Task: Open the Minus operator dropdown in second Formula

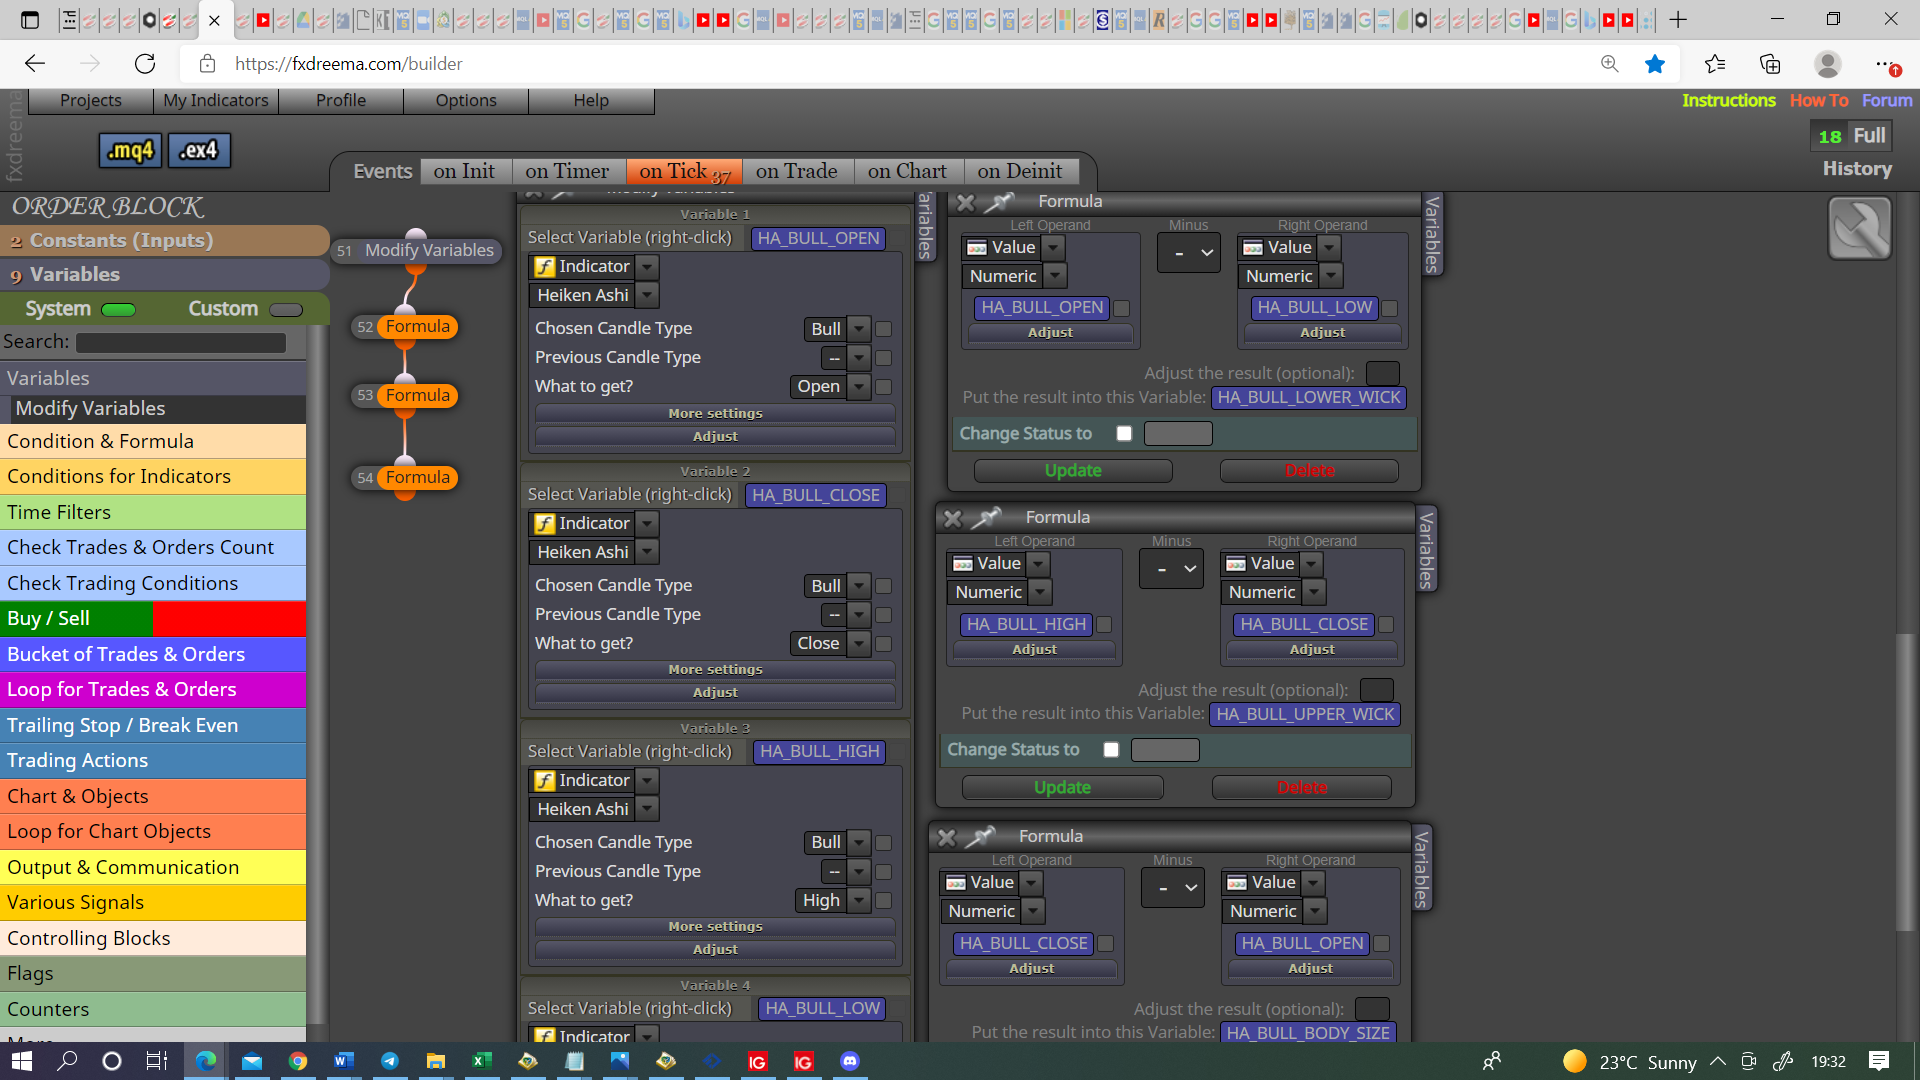Action: 1171,569
